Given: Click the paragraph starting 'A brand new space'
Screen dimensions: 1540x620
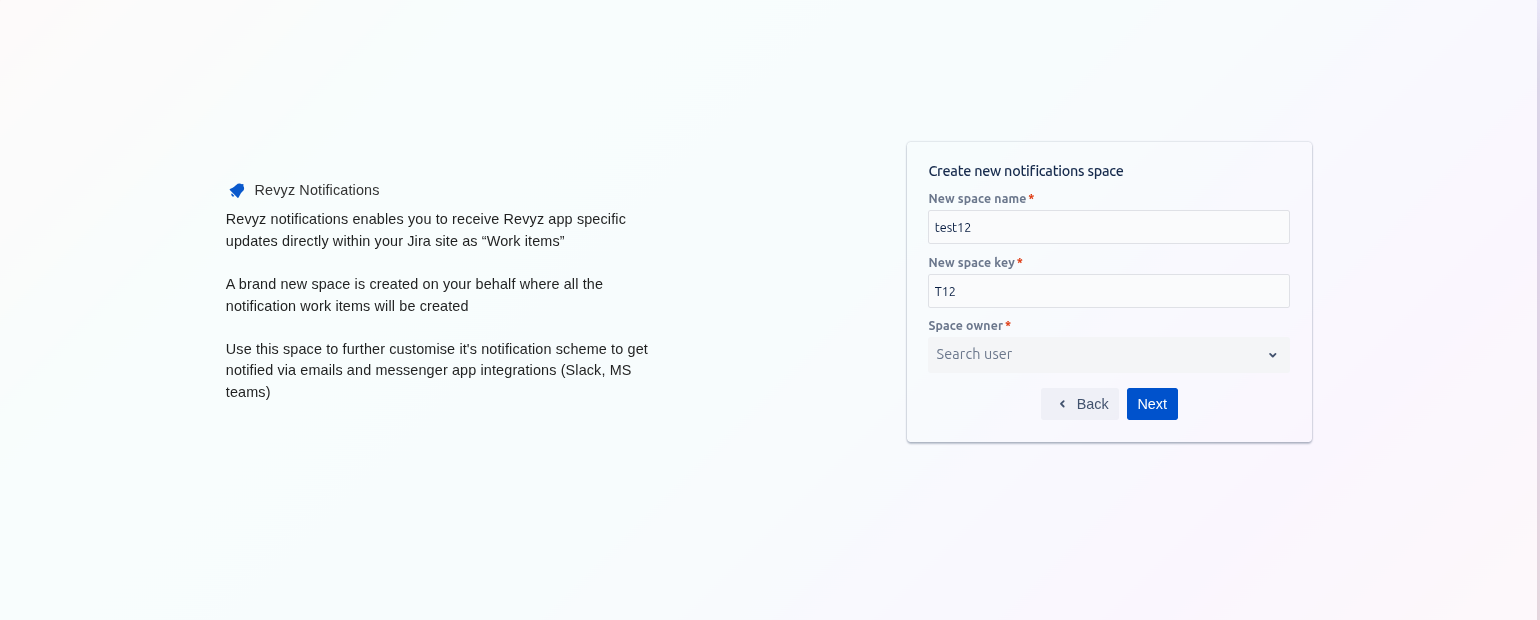Looking at the screenshot, I should coord(414,295).
